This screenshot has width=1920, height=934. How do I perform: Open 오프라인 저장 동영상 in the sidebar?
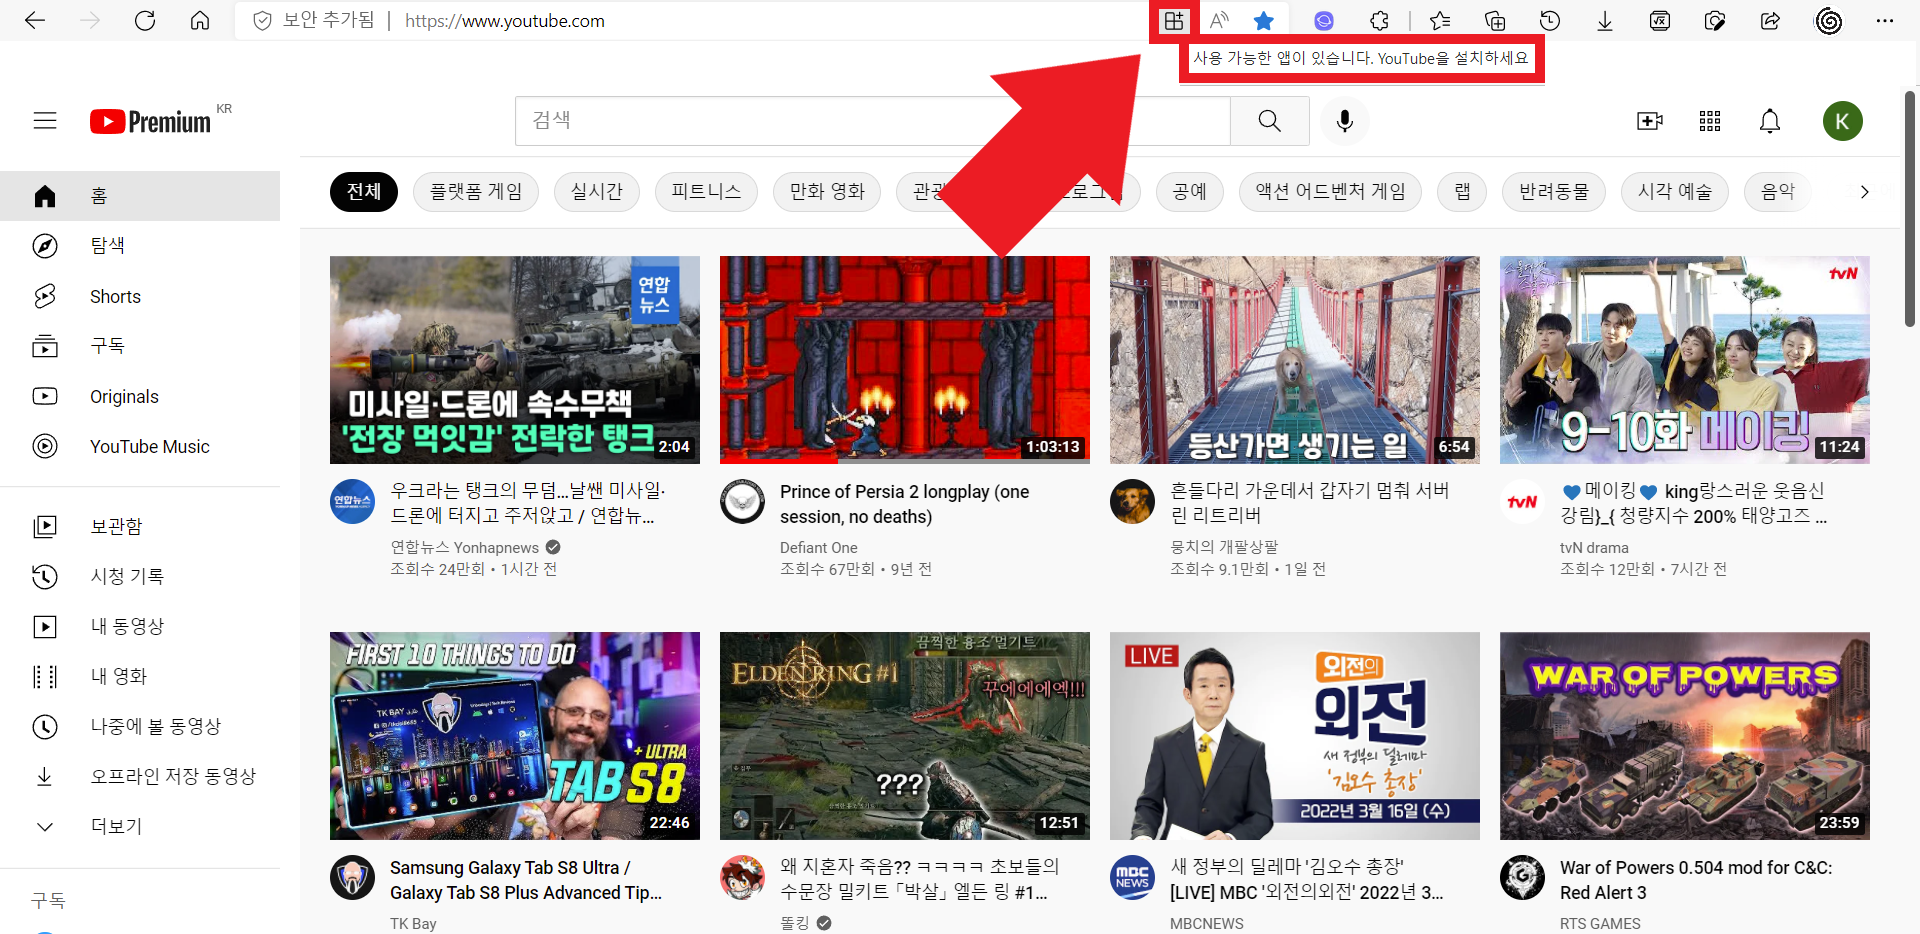pyautogui.click(x=140, y=776)
